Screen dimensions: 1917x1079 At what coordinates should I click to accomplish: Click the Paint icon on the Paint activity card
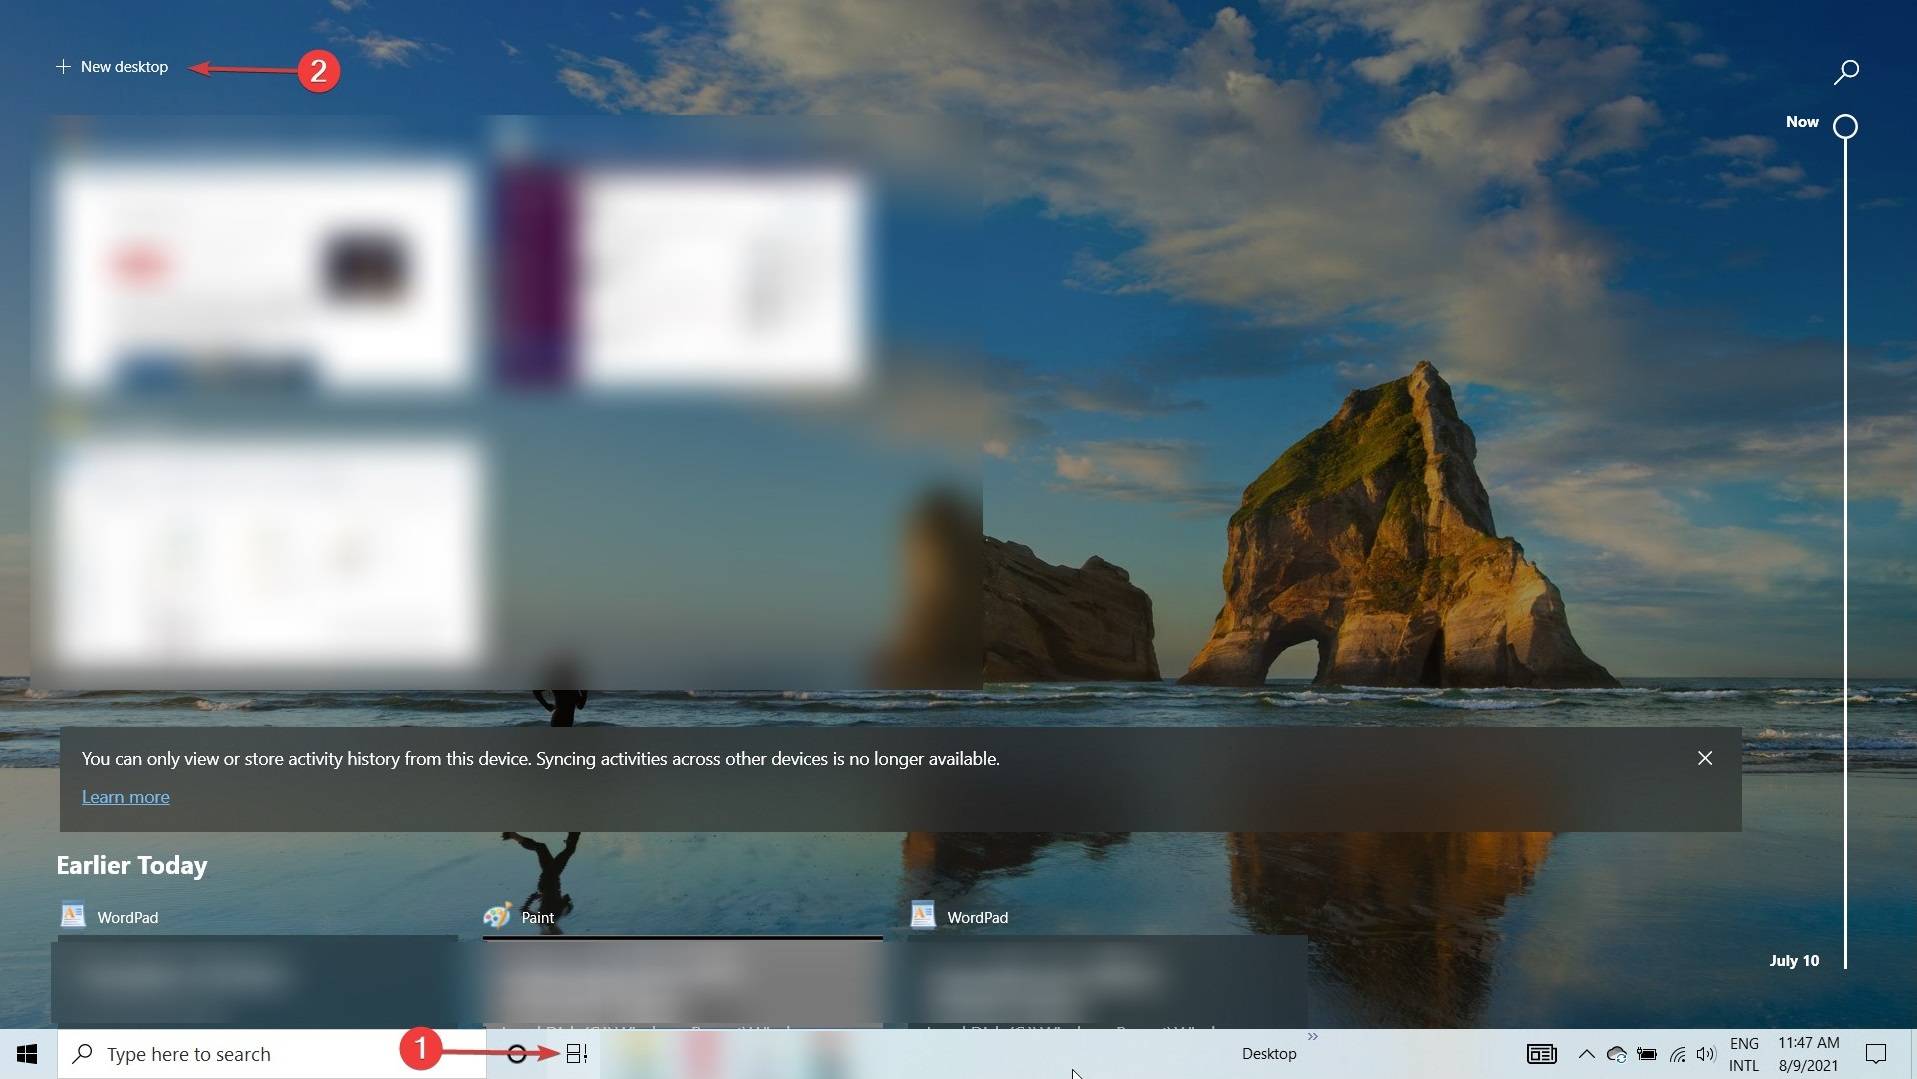[497, 916]
